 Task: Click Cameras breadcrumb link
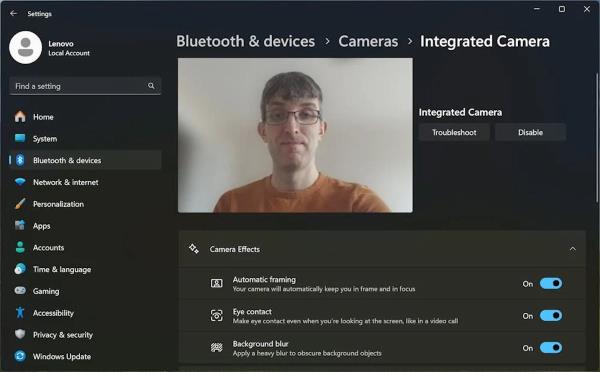coord(368,41)
